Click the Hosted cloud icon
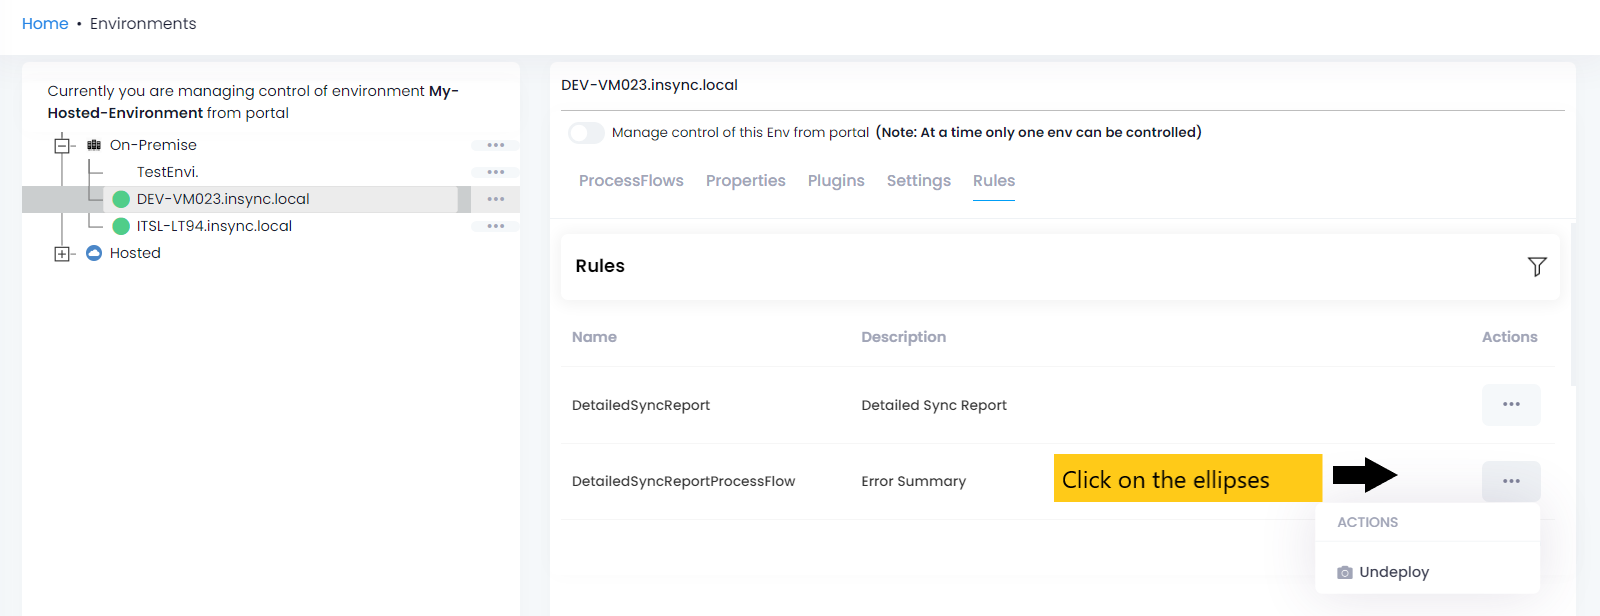 [94, 253]
